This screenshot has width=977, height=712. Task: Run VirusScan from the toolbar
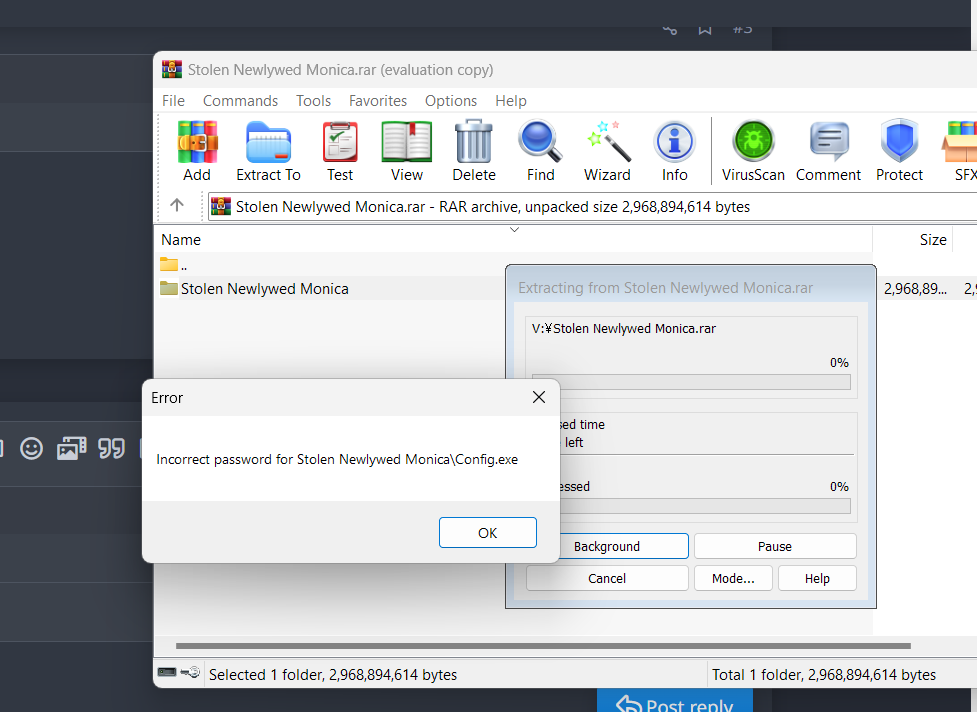tap(753, 142)
